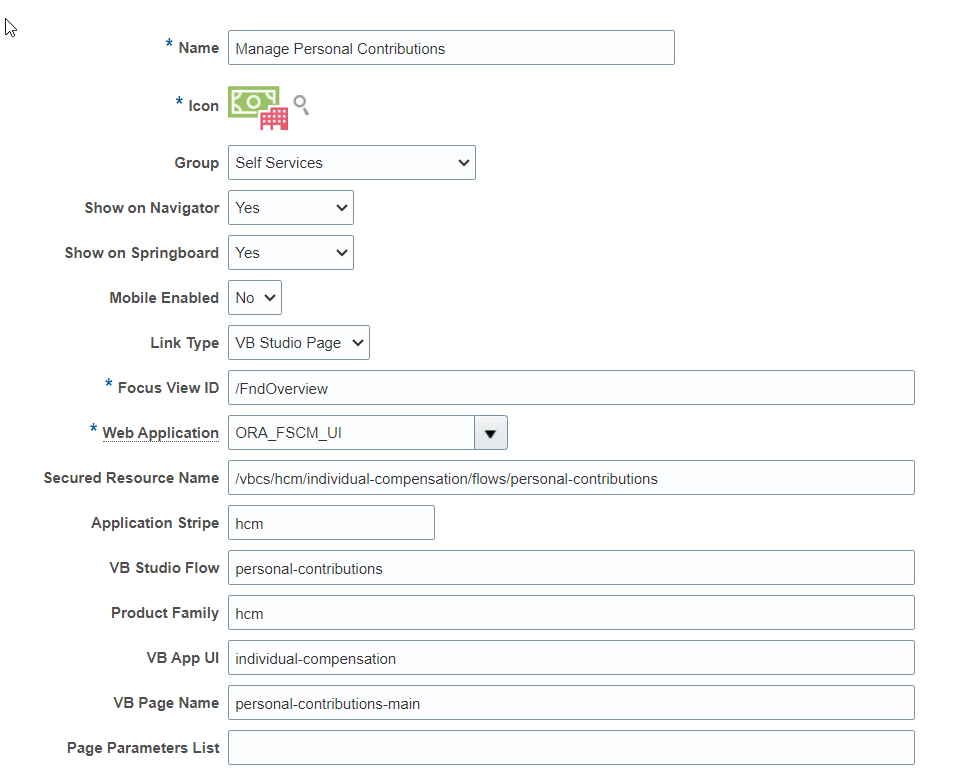Image resolution: width=967 pixels, height=776 pixels.
Task: Click into the Name text field
Action: click(451, 48)
